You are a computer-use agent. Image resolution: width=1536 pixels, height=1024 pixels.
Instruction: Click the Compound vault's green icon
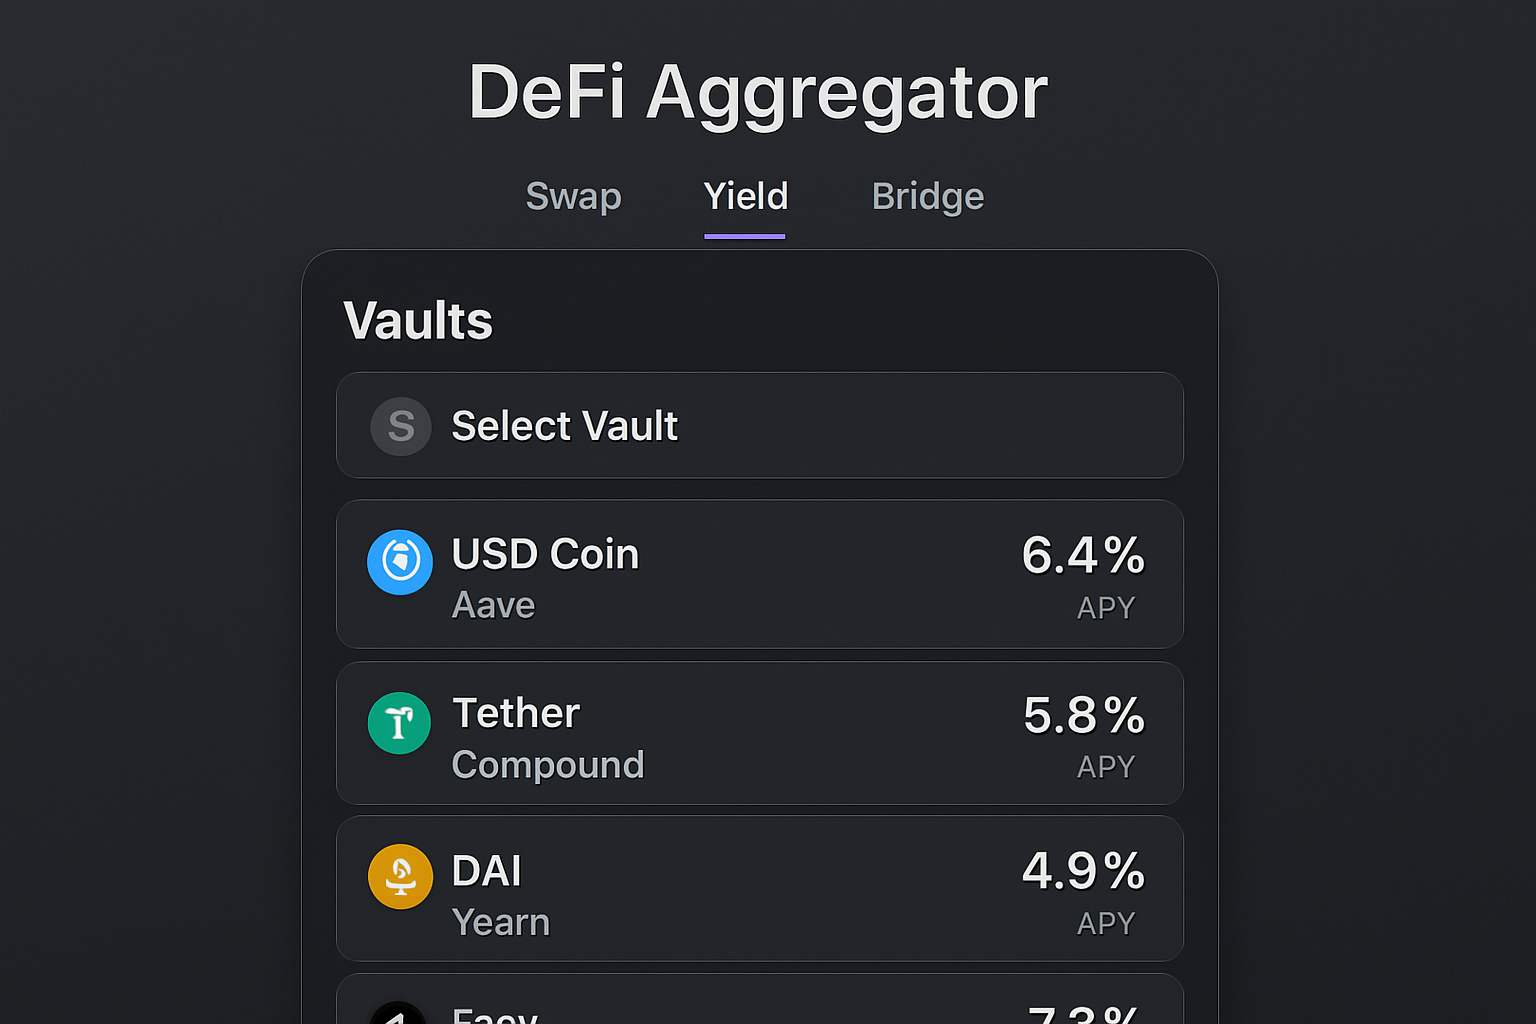(x=399, y=722)
